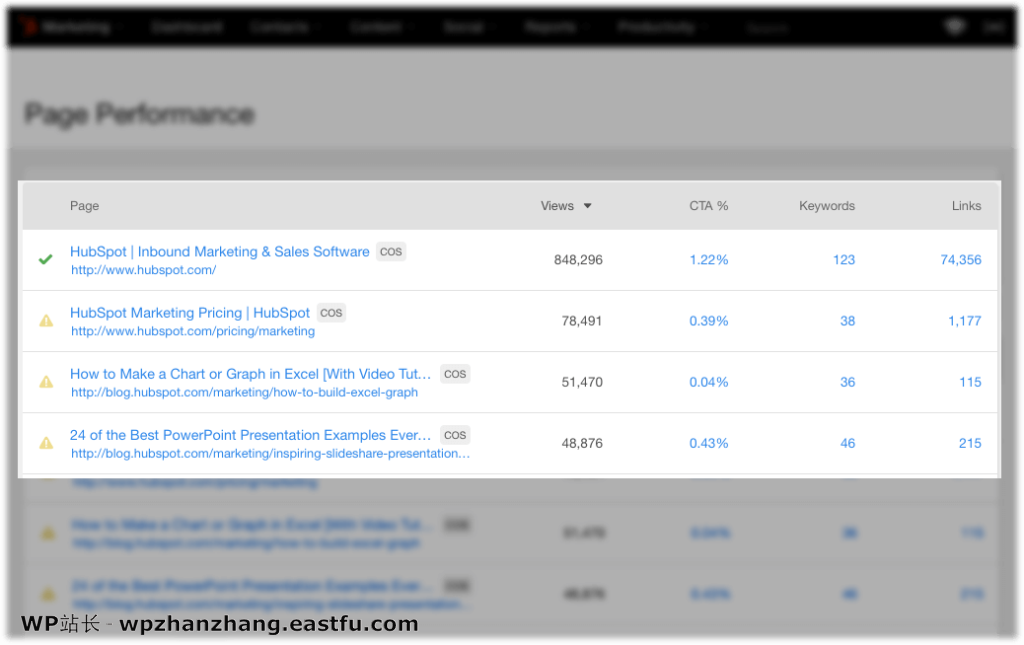Click the 1.22% CTA rate link
Image resolution: width=1024 pixels, height=645 pixels.
(x=709, y=259)
